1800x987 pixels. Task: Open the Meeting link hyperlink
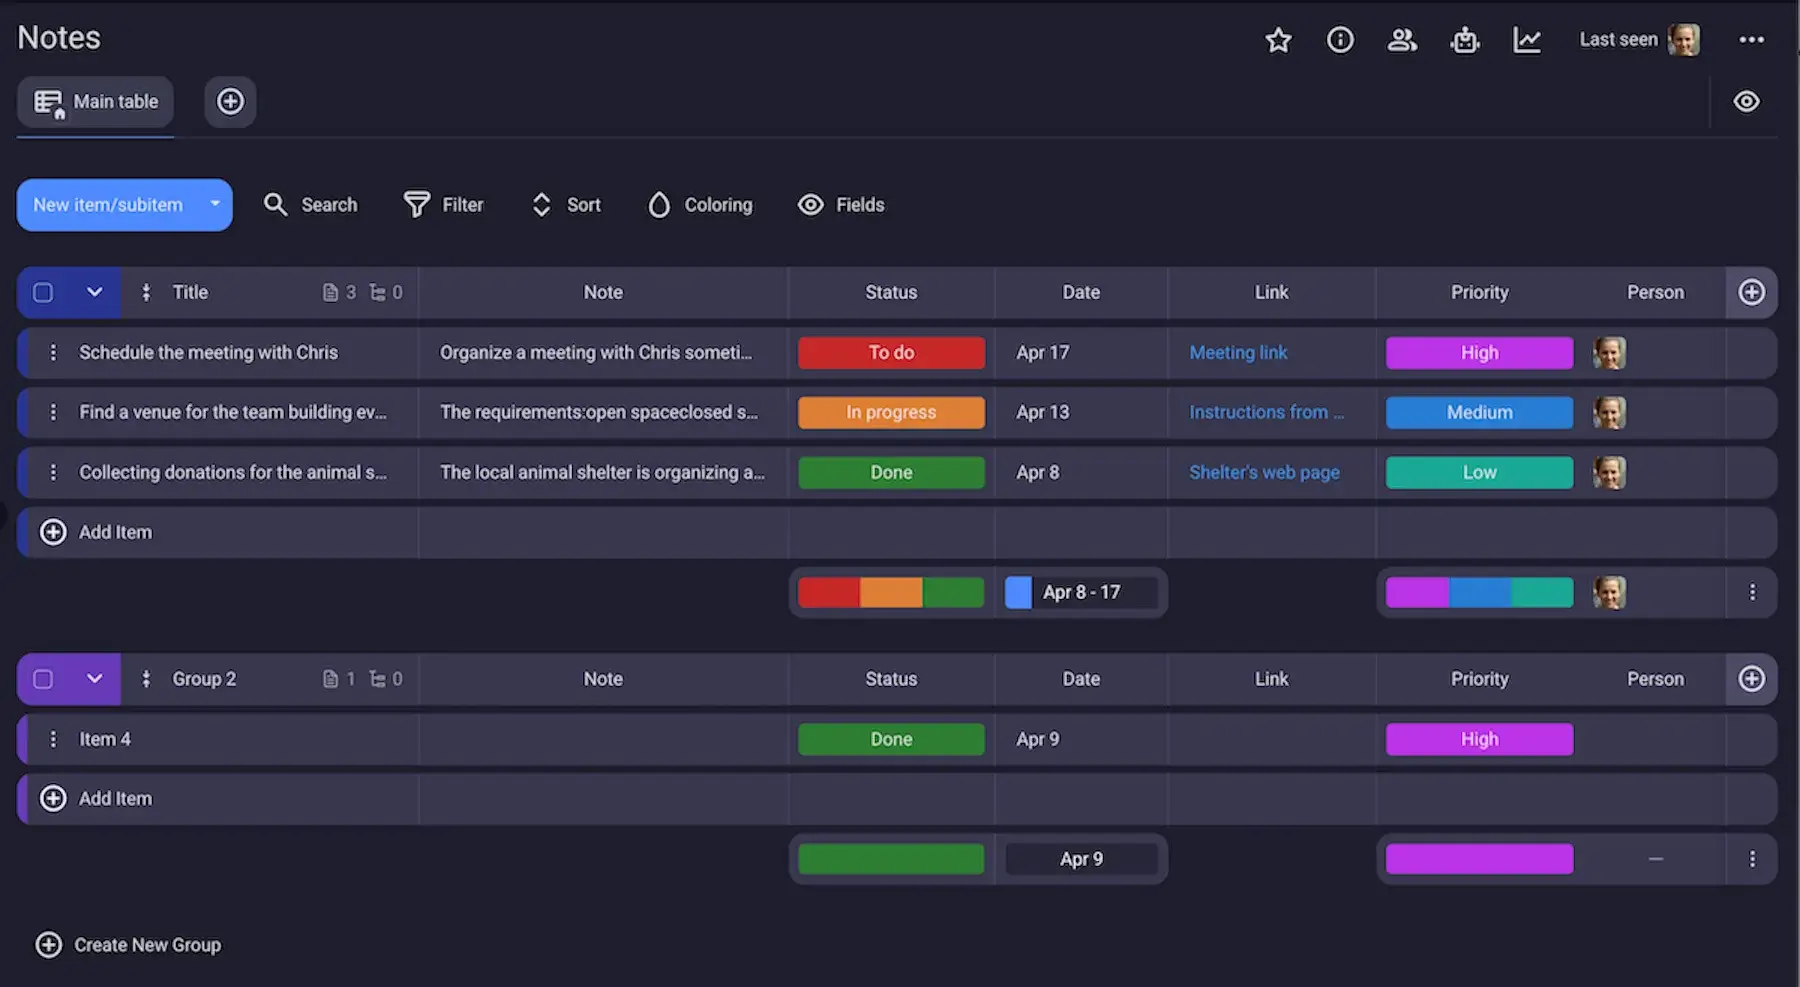(x=1238, y=353)
